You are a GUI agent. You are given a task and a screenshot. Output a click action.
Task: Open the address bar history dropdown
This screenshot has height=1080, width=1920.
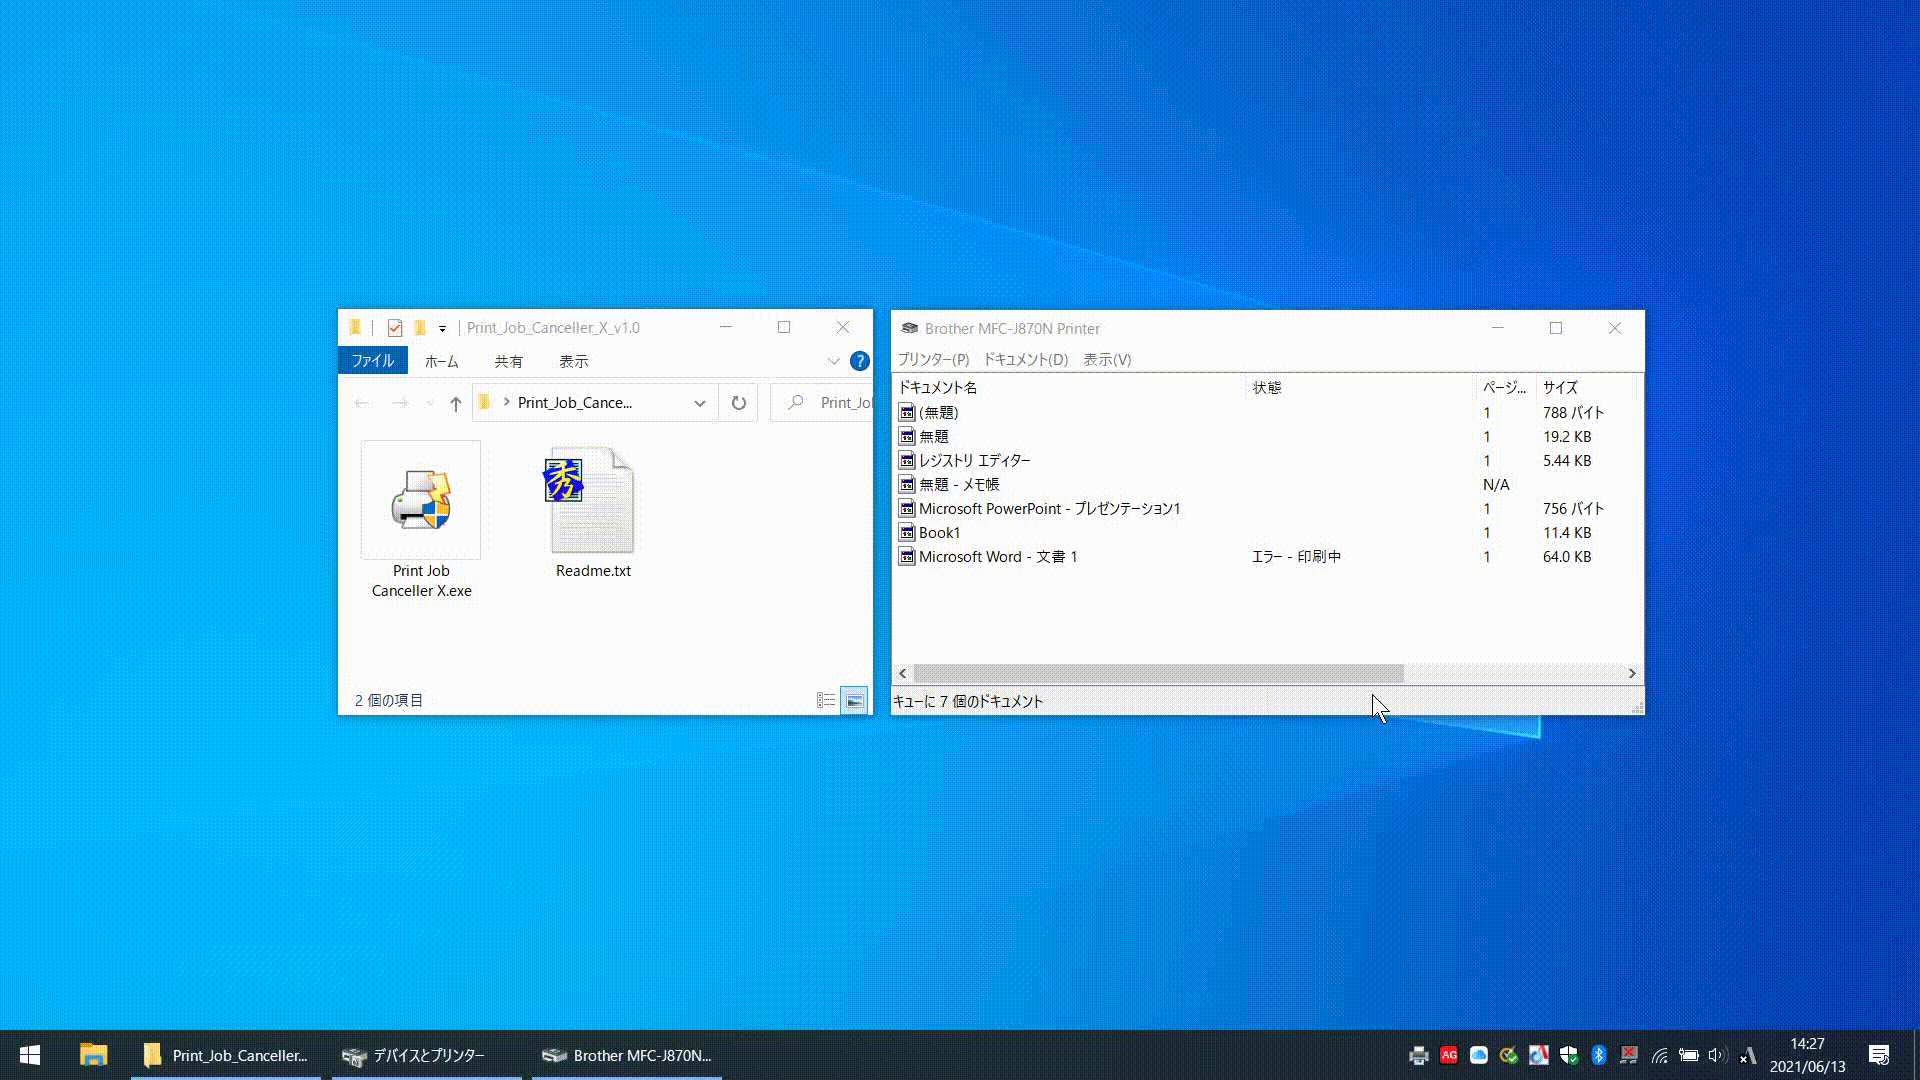click(700, 403)
